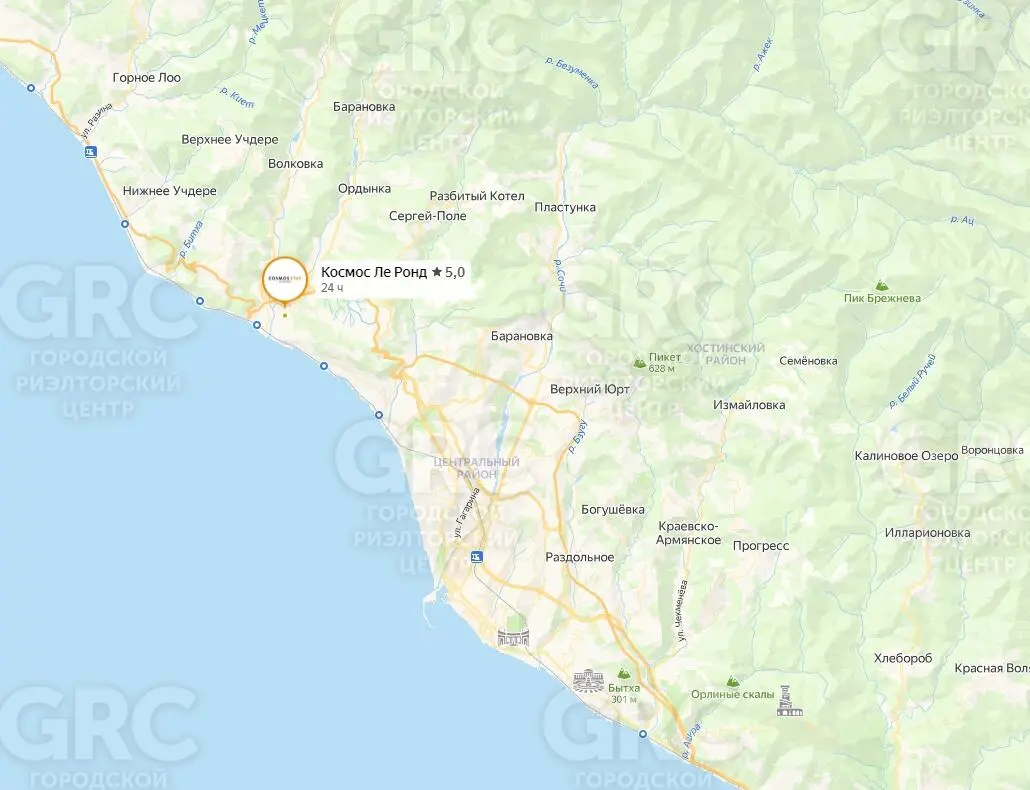Click the Космос Ле Ронд logo pin
This screenshot has height=790, width=1030.
(x=285, y=279)
